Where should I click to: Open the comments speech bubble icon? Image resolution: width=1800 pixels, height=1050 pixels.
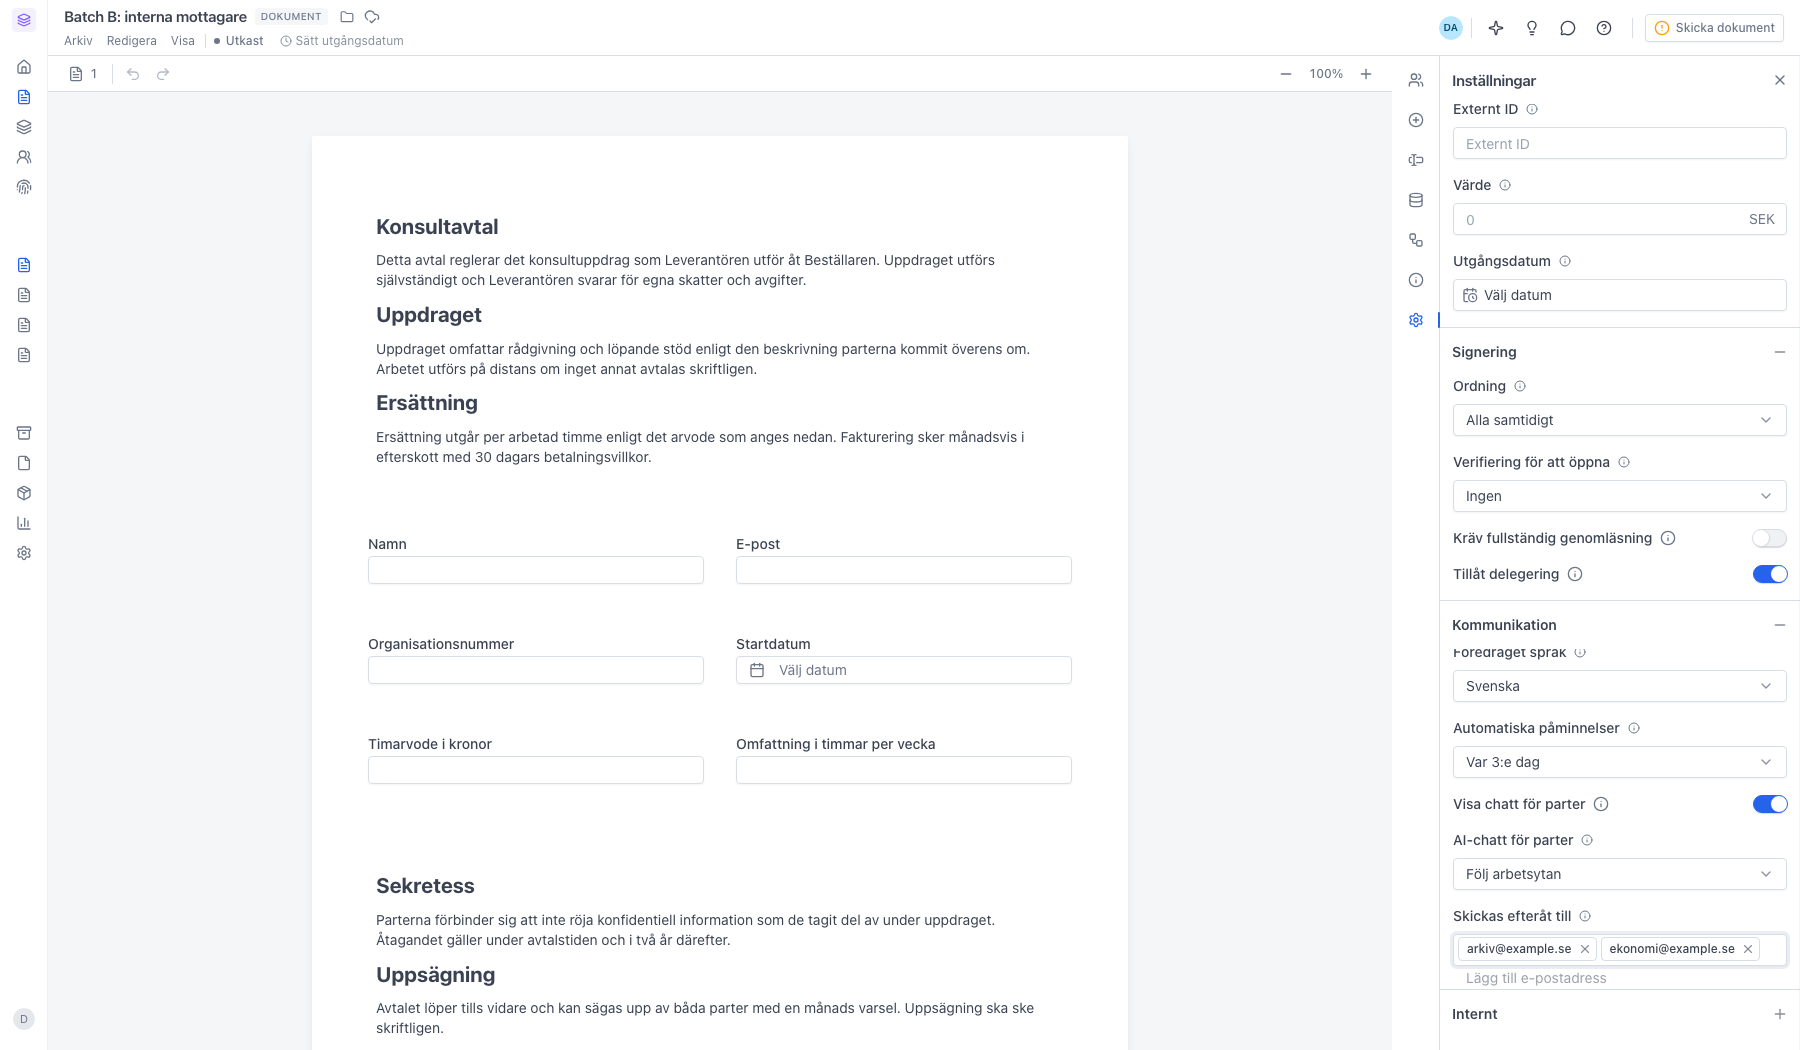coord(1568,28)
